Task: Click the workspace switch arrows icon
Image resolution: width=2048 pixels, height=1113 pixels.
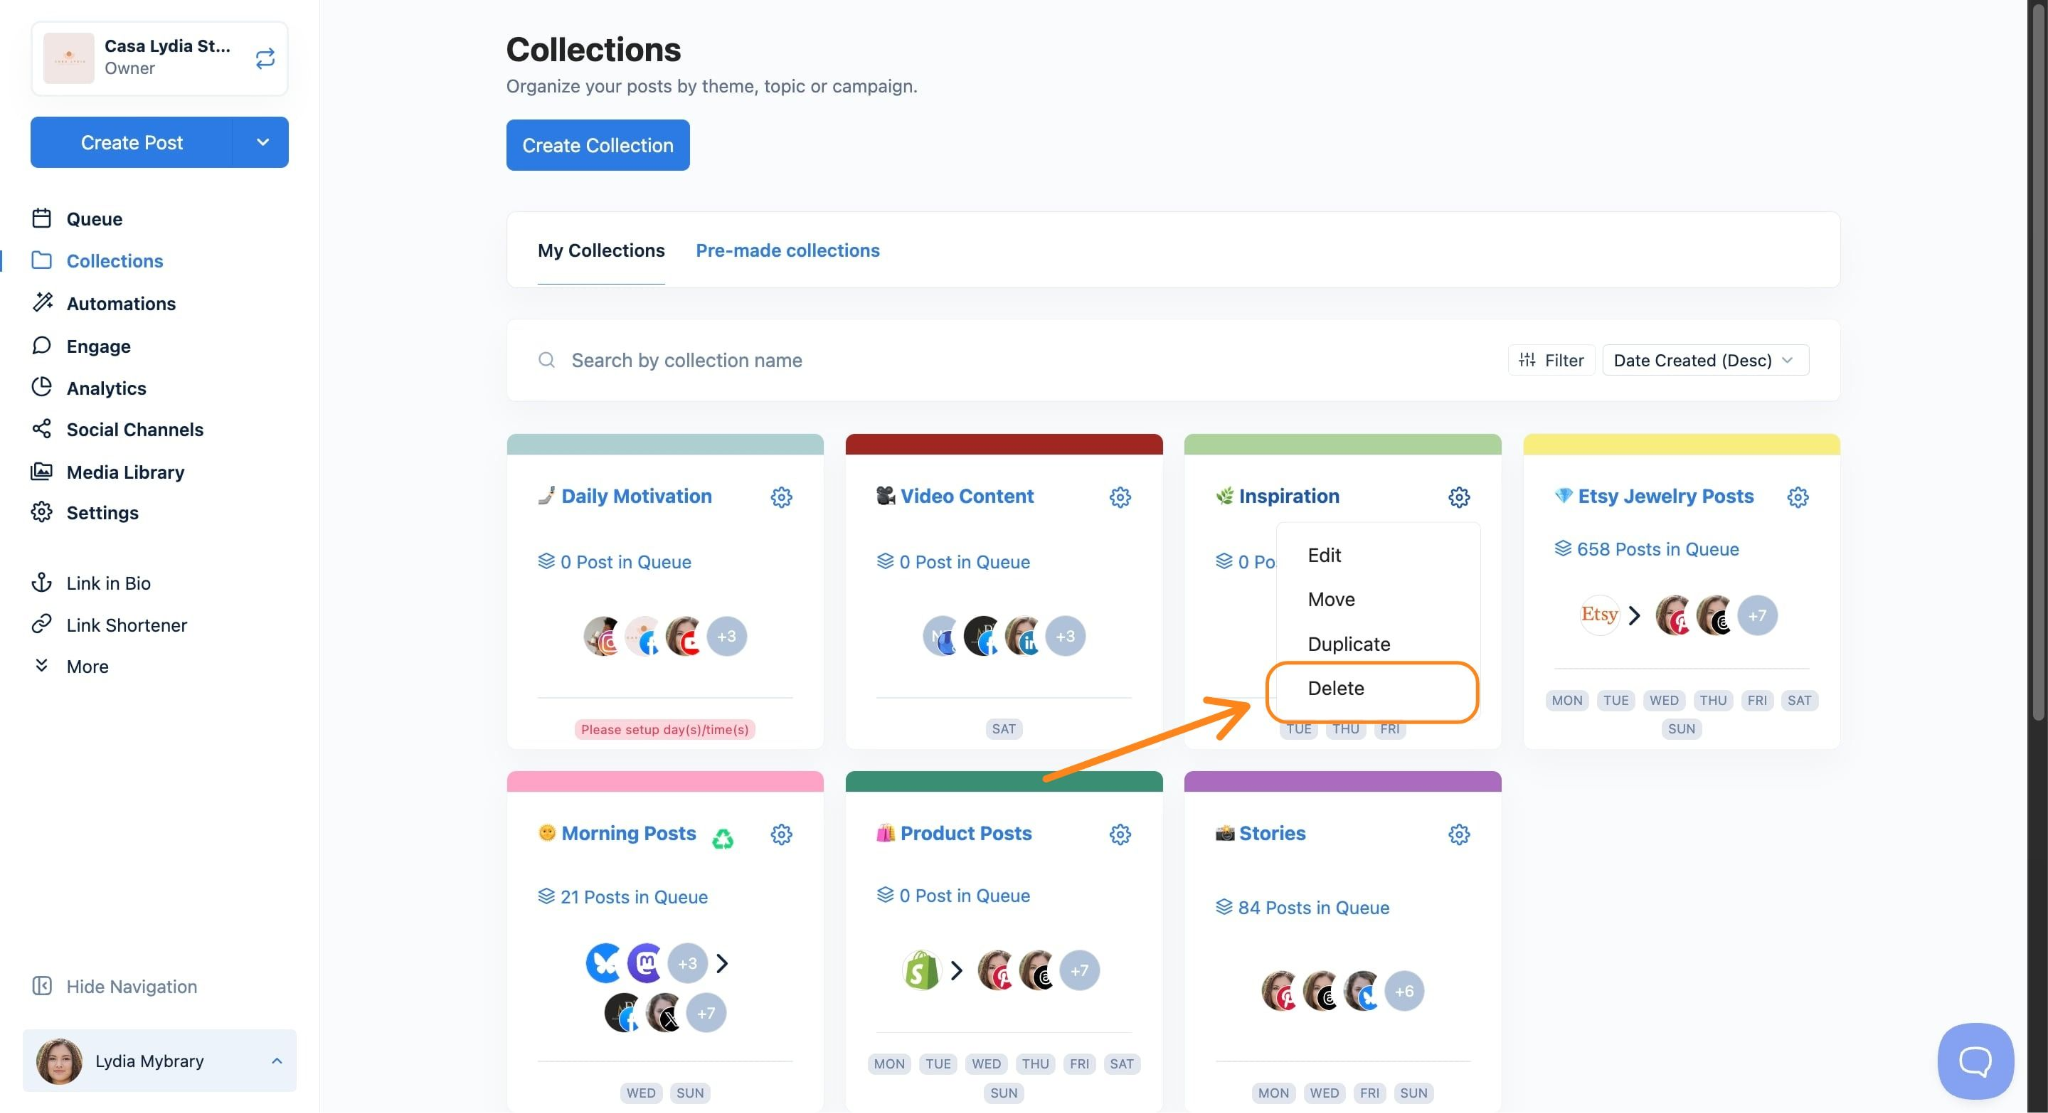Action: (265, 59)
